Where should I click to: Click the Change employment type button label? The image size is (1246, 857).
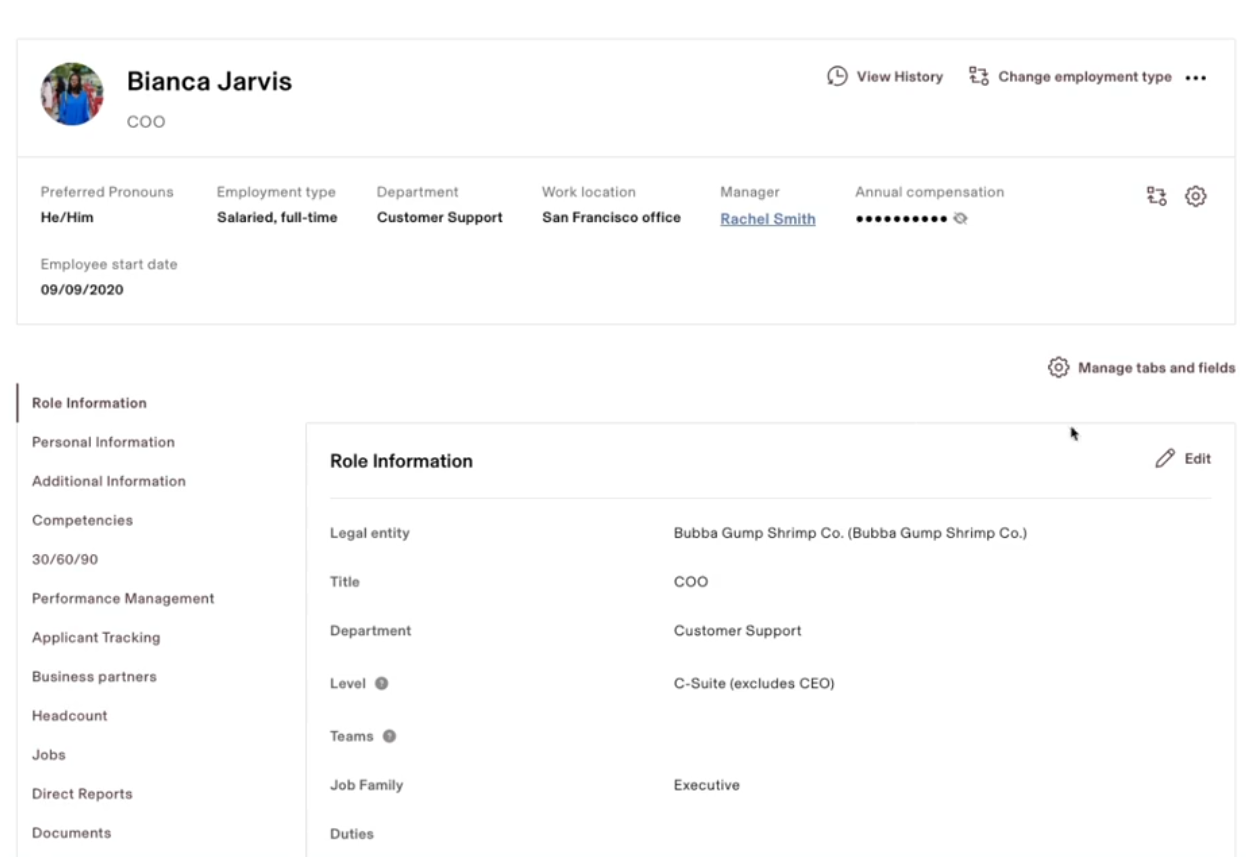click(1084, 77)
